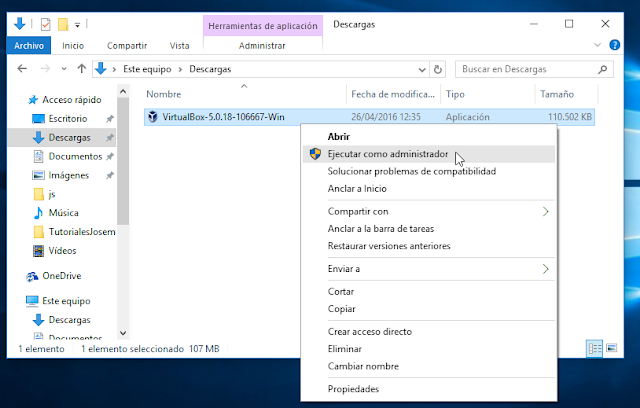Click the blue download arrow title bar icon
This screenshot has height=408, width=640.
click(19, 24)
